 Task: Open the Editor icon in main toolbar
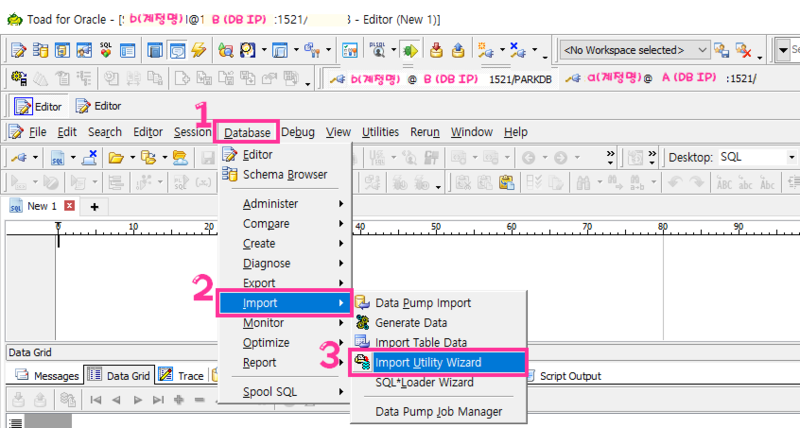(x=18, y=50)
